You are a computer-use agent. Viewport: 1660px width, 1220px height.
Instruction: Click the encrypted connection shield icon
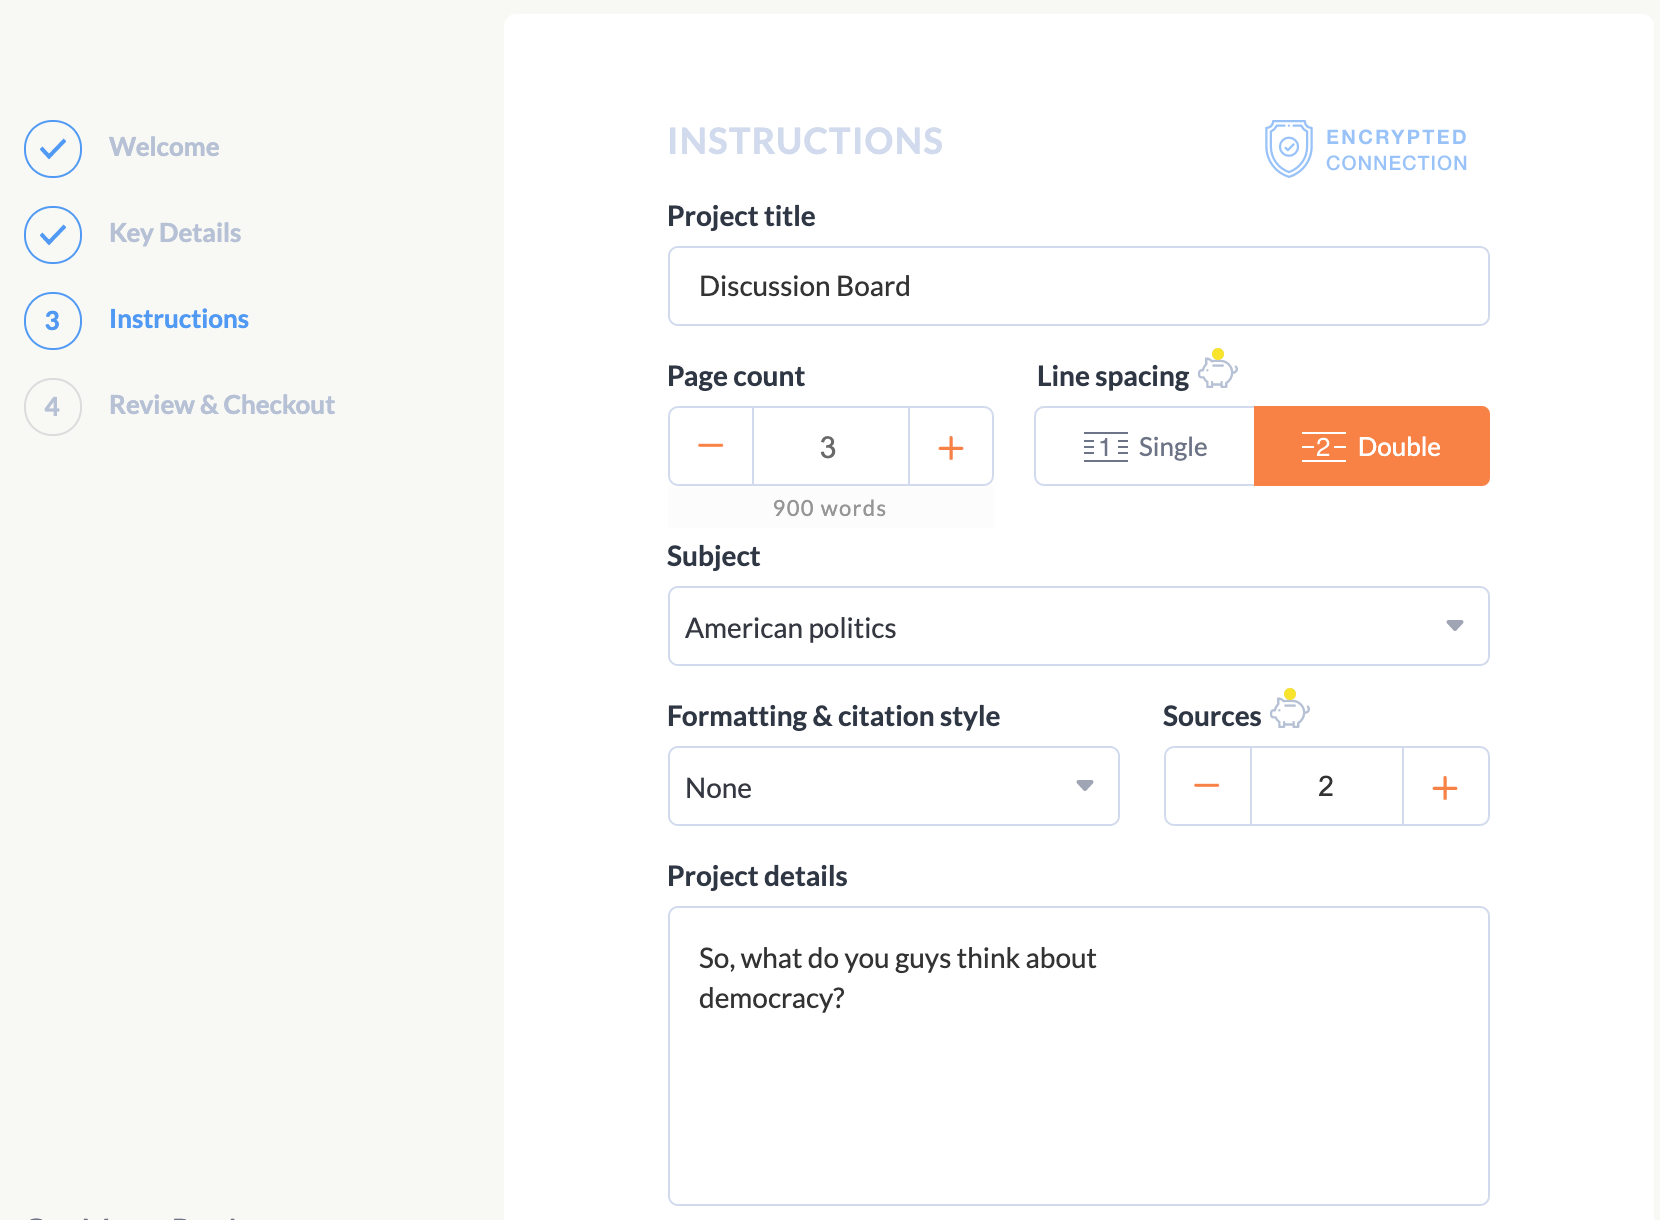(1288, 148)
